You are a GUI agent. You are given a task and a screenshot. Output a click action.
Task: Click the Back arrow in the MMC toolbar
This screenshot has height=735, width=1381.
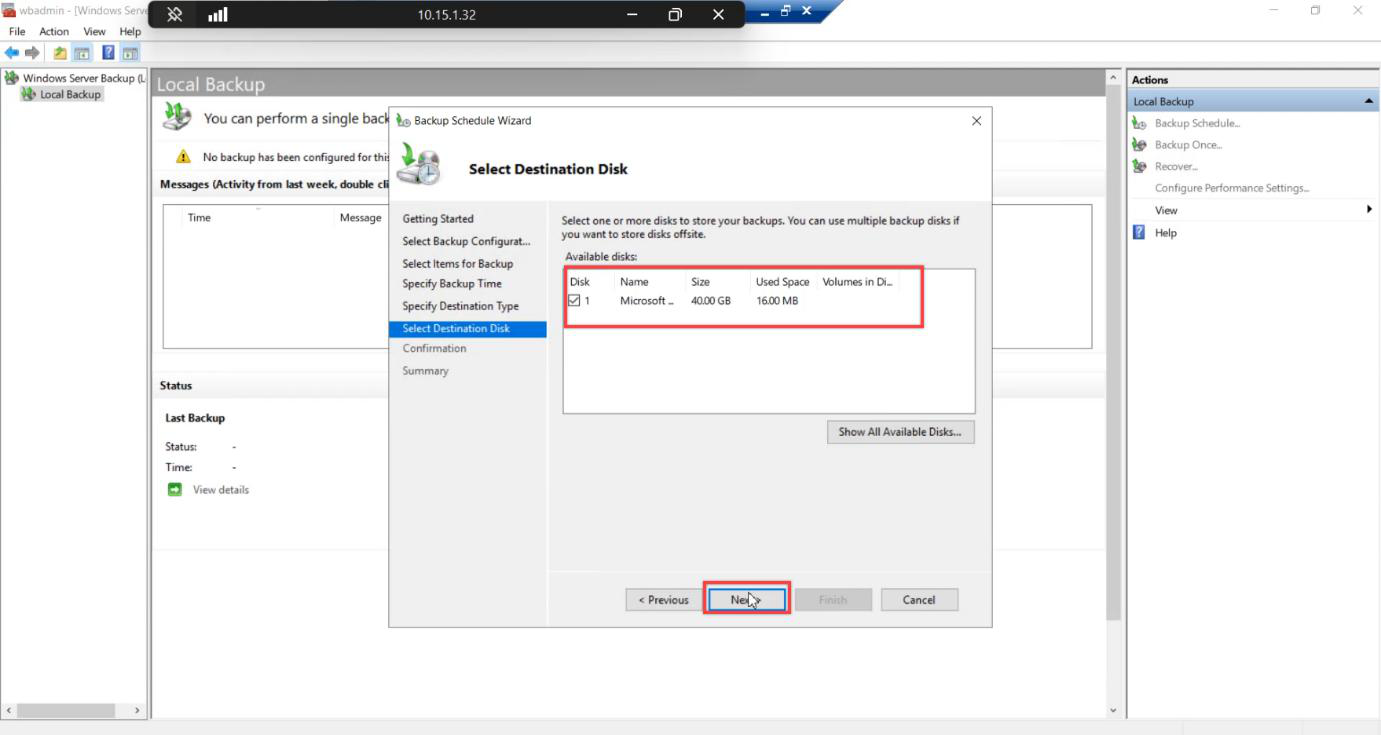11,53
